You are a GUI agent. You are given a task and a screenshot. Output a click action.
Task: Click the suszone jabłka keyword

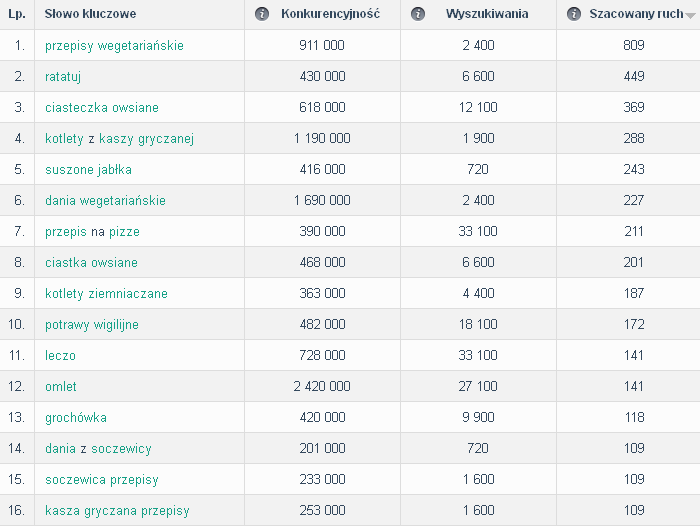coord(88,170)
